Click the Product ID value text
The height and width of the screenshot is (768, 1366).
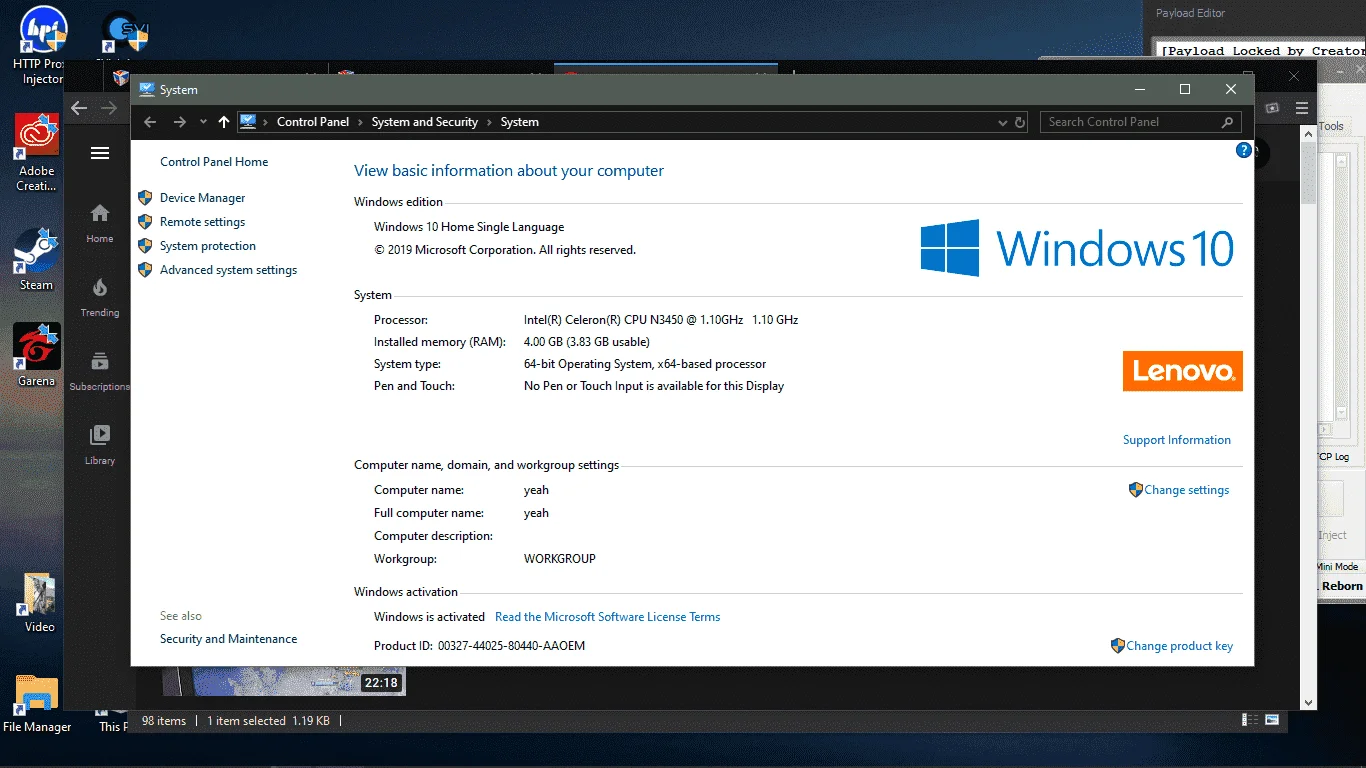511,646
